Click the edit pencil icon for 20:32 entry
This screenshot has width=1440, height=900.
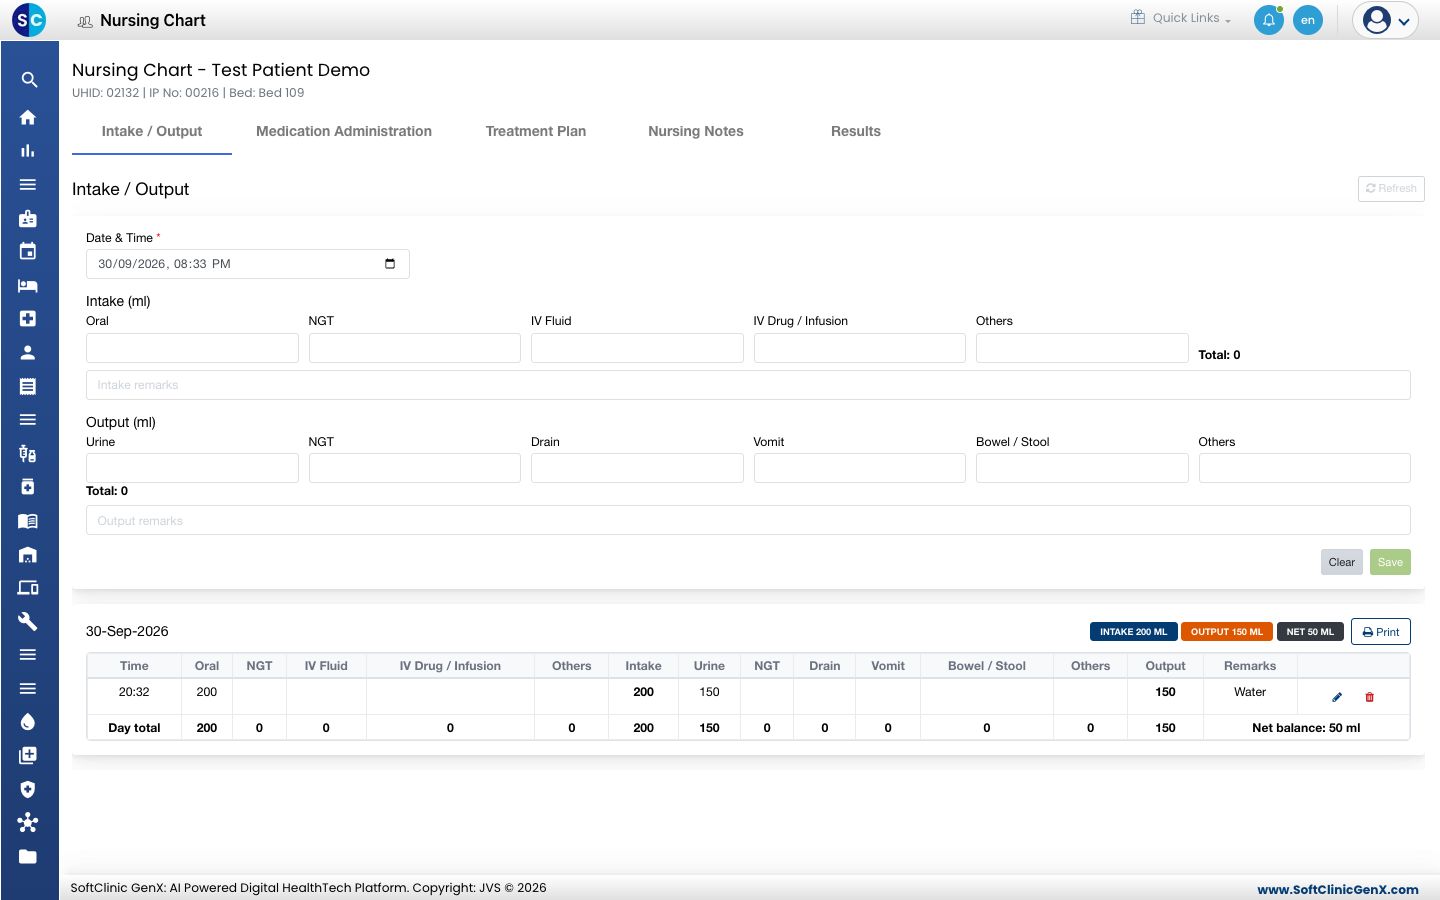tap(1337, 697)
